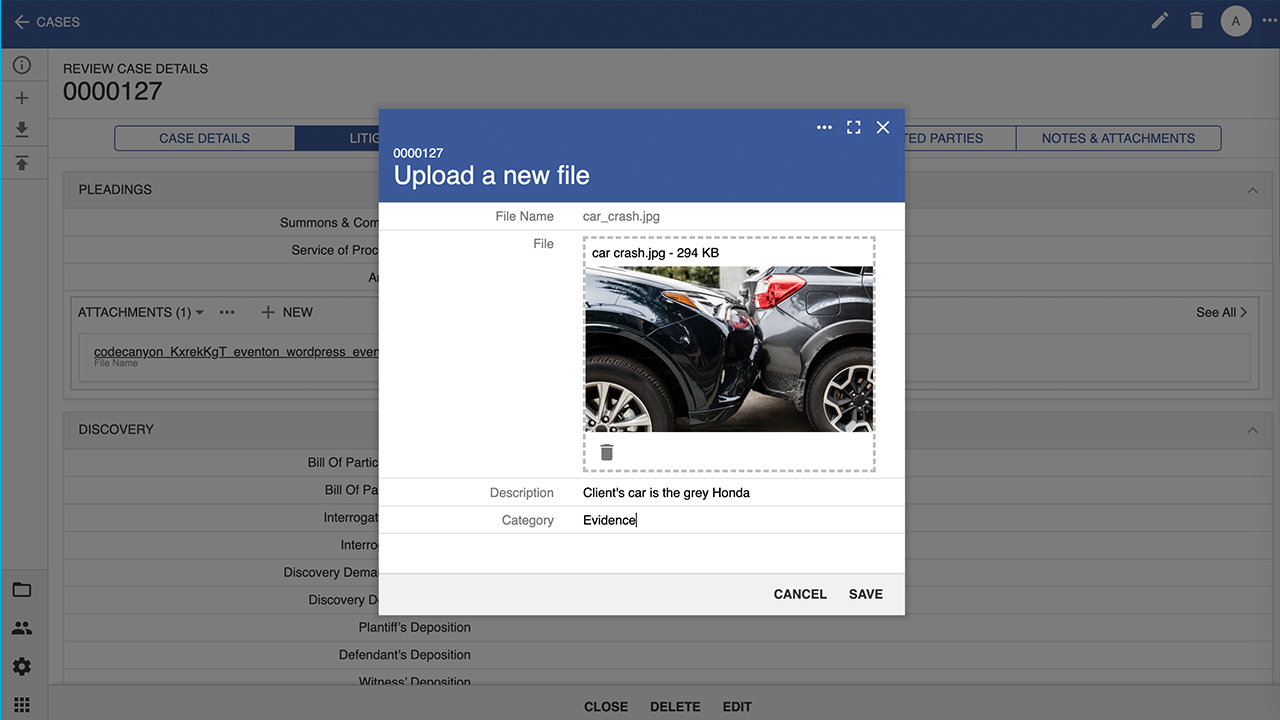
Task: Click the plus icon in the left sidebar
Action: 22,98
